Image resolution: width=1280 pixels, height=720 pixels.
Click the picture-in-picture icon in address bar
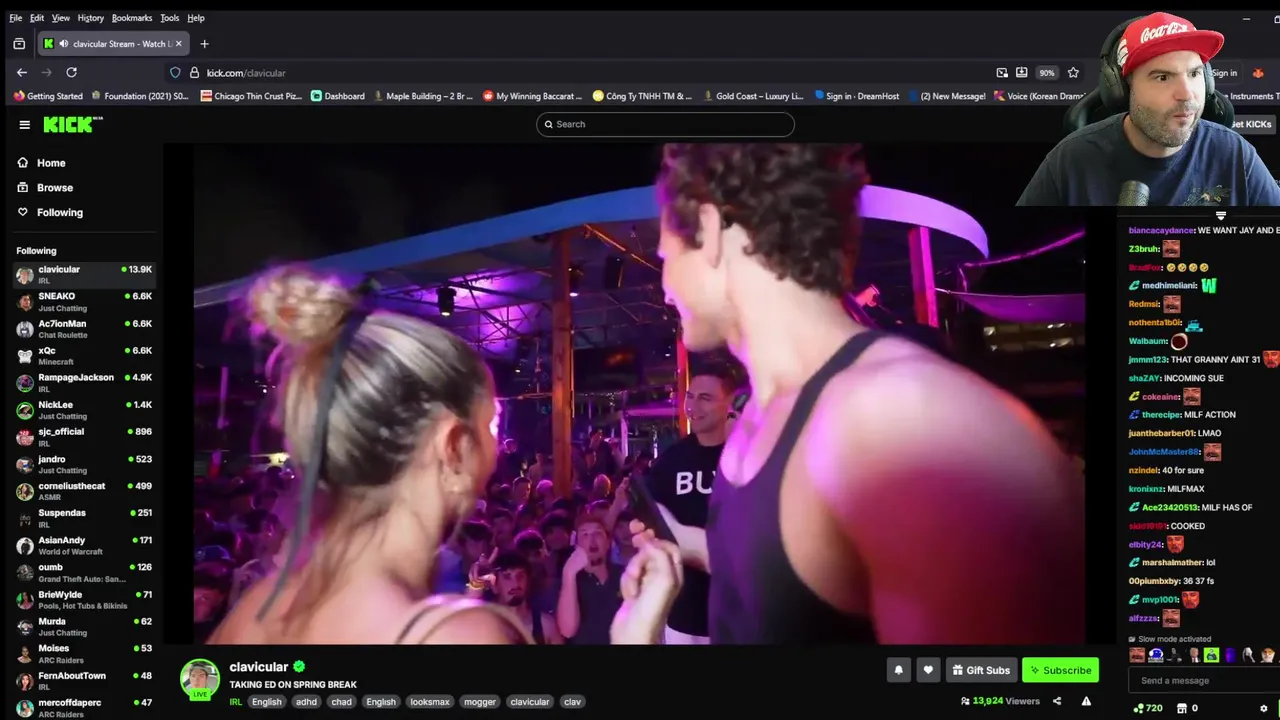[1002, 73]
